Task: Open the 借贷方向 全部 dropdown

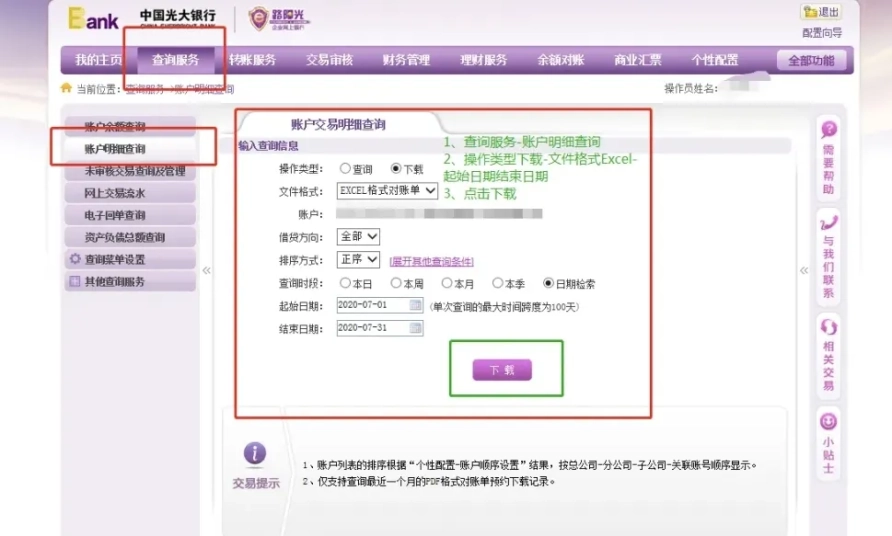Action: coord(358,236)
